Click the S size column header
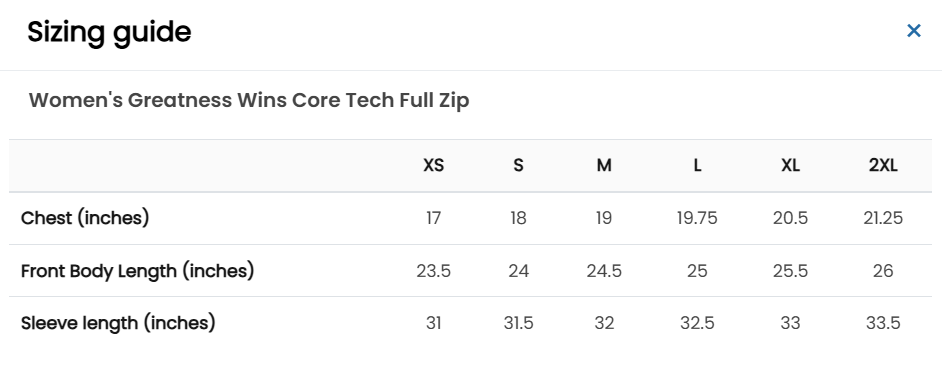 (x=518, y=165)
